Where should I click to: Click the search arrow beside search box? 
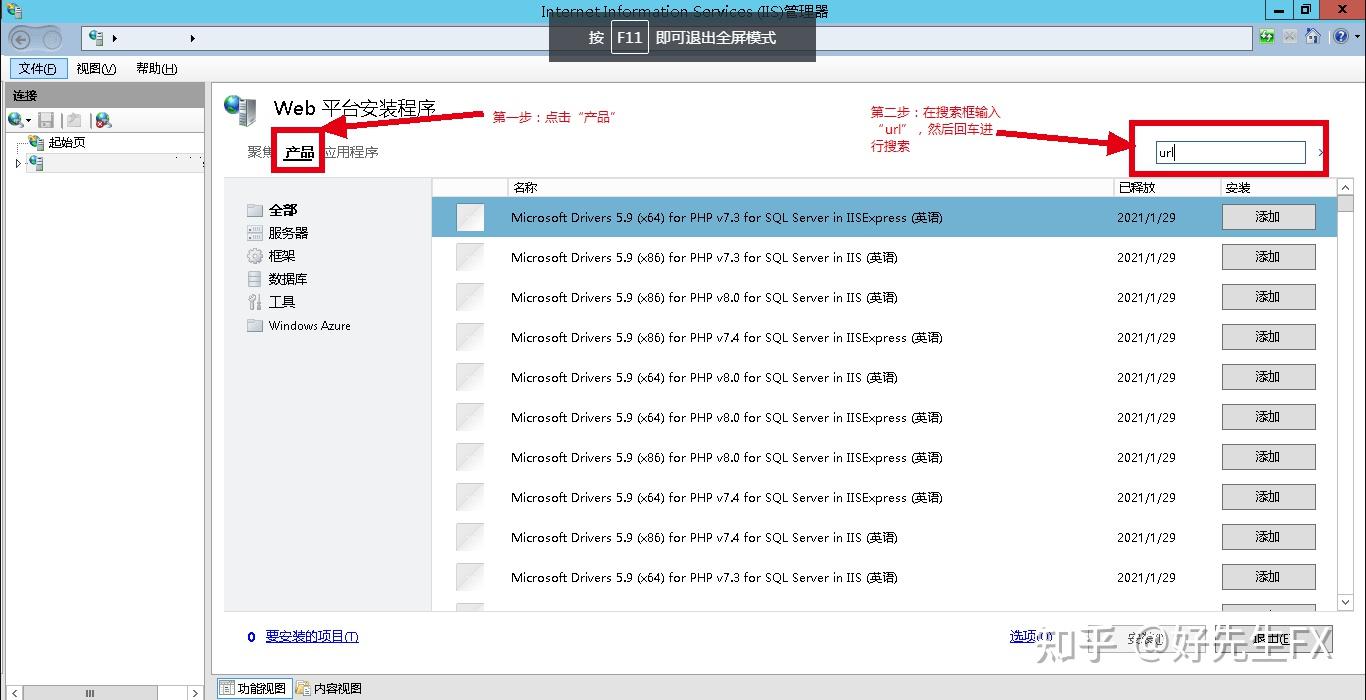click(1321, 153)
